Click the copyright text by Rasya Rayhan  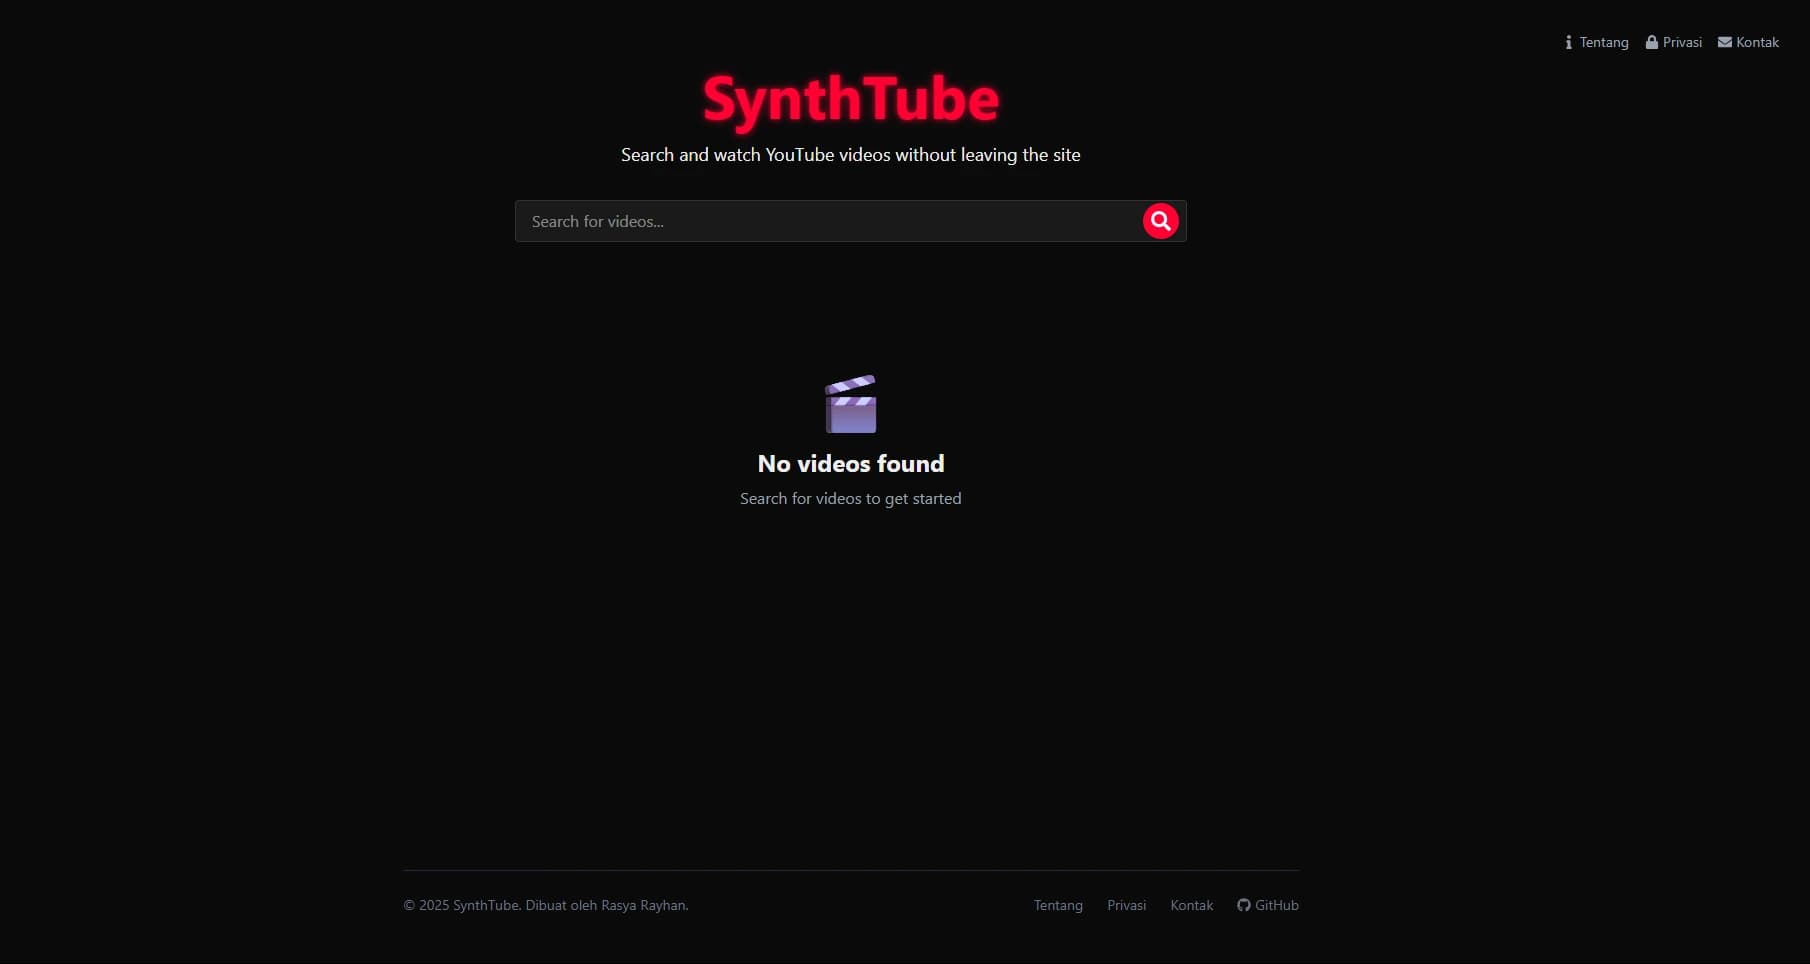click(x=545, y=905)
